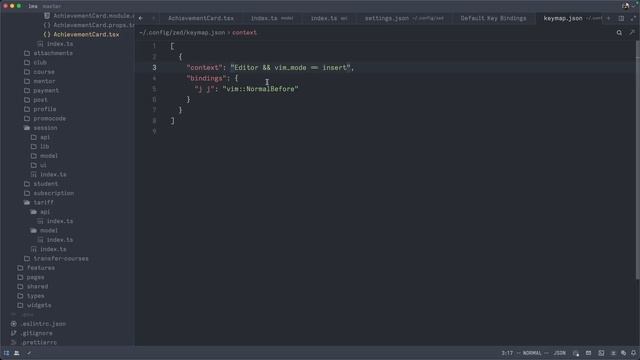Click line number 5 in the gutter

tap(154, 89)
